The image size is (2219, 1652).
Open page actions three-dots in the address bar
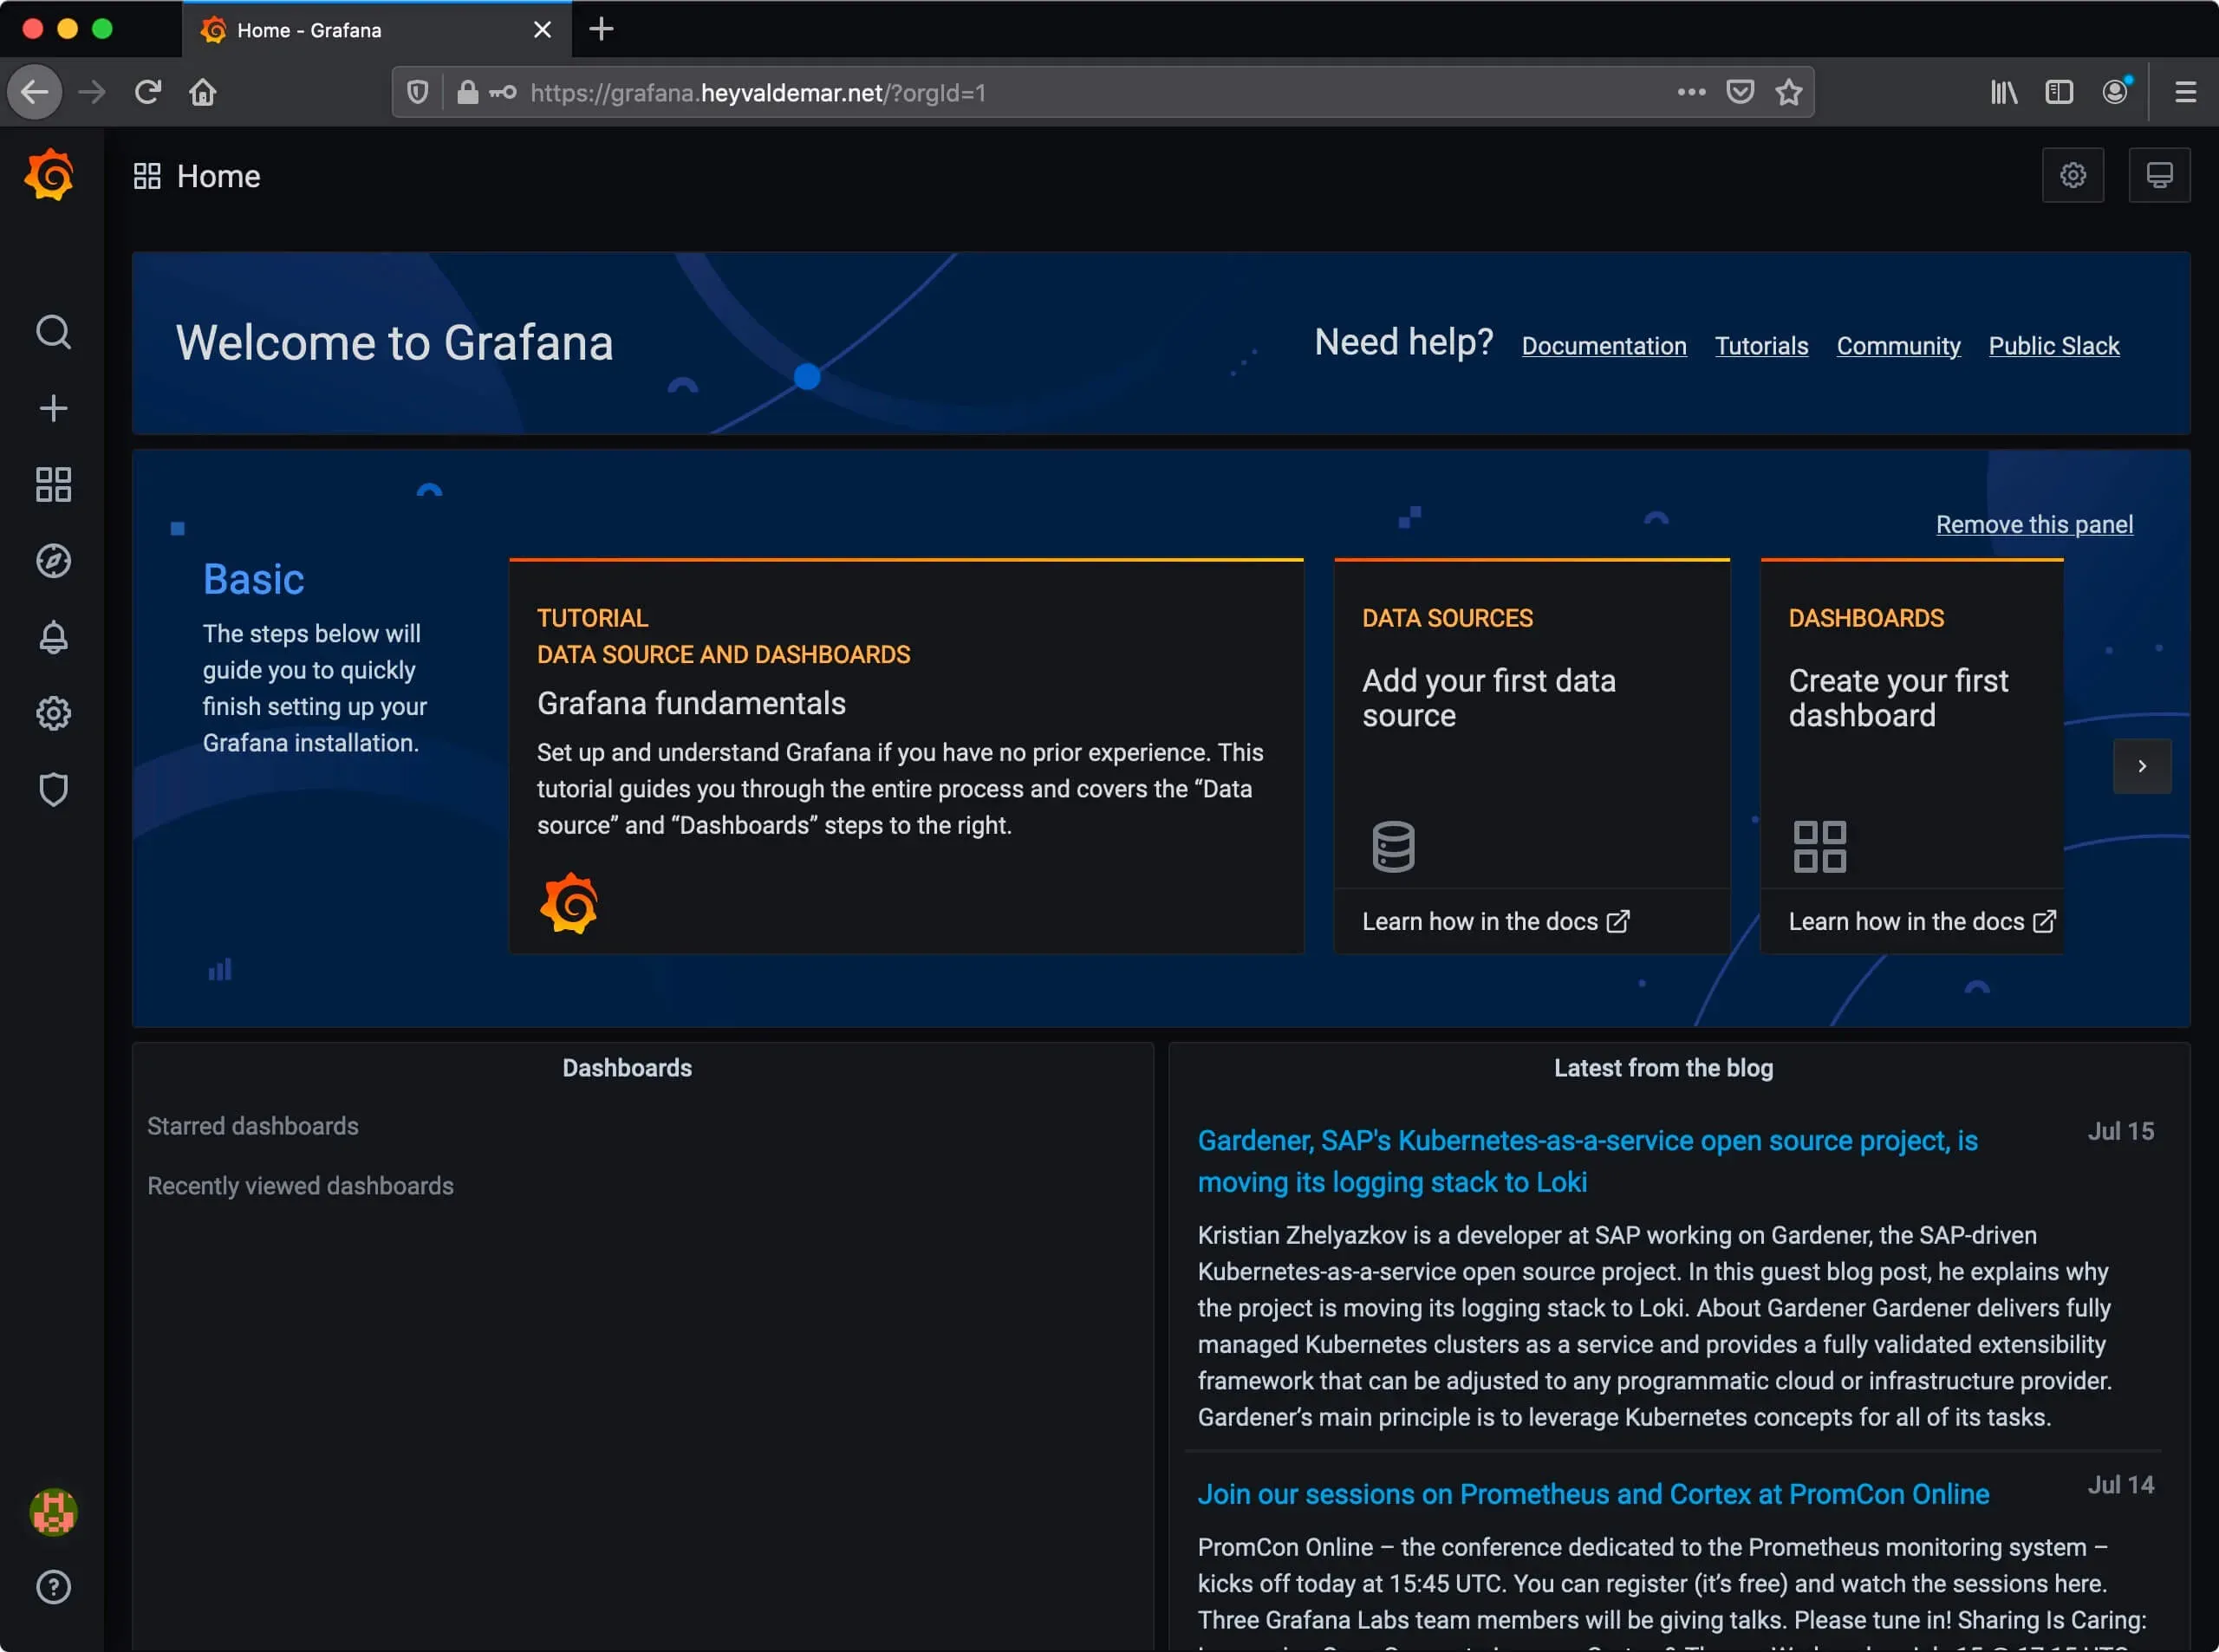1691,92
